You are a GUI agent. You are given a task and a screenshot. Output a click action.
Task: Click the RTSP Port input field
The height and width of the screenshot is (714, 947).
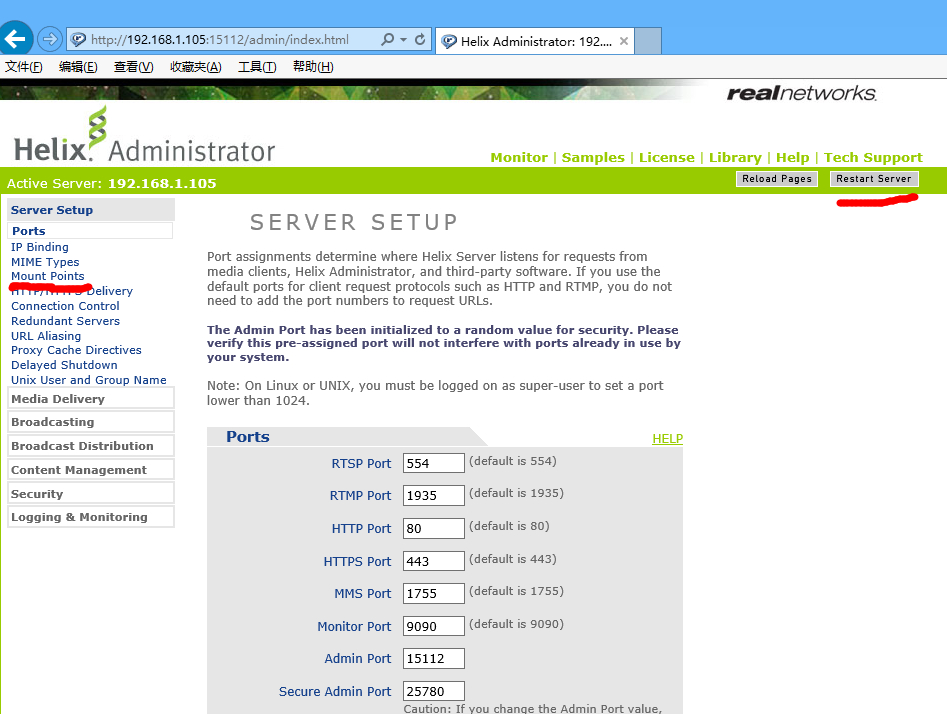(x=434, y=463)
